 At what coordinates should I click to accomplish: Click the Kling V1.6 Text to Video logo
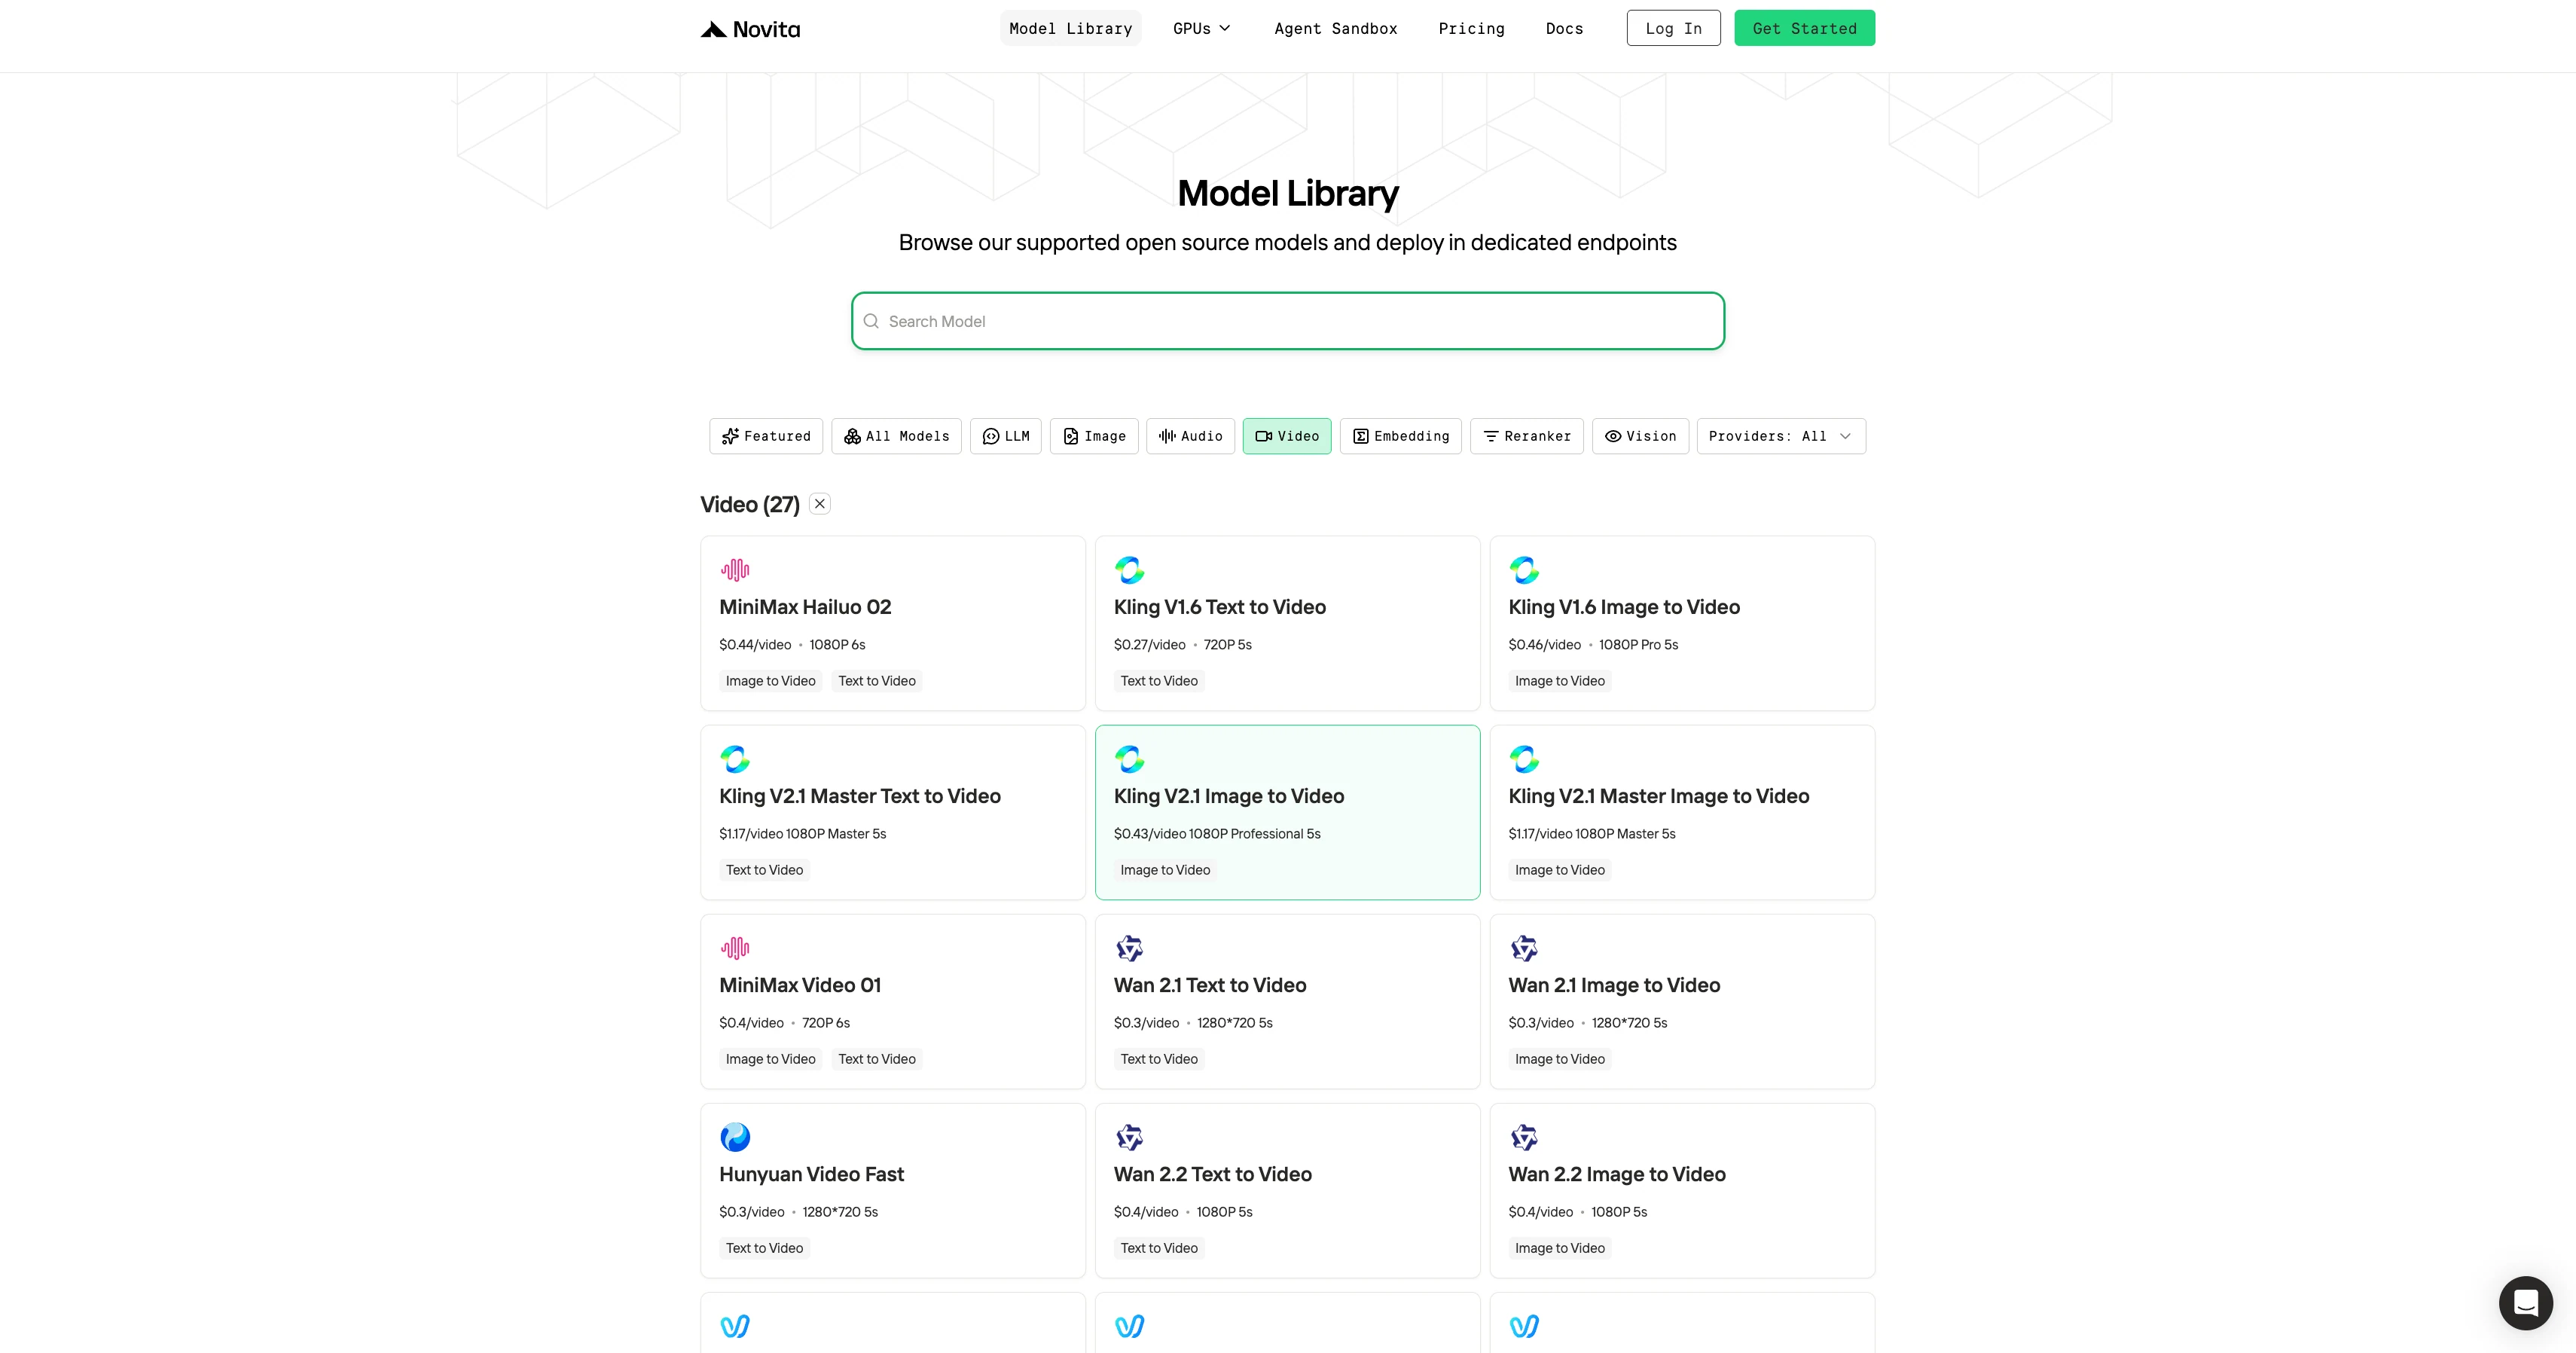click(x=1129, y=570)
